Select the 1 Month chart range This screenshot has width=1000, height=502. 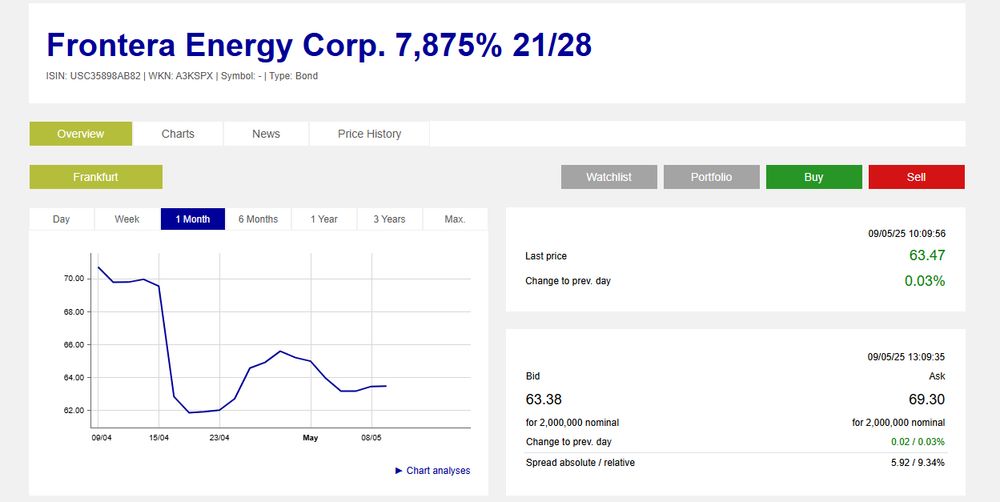point(193,219)
